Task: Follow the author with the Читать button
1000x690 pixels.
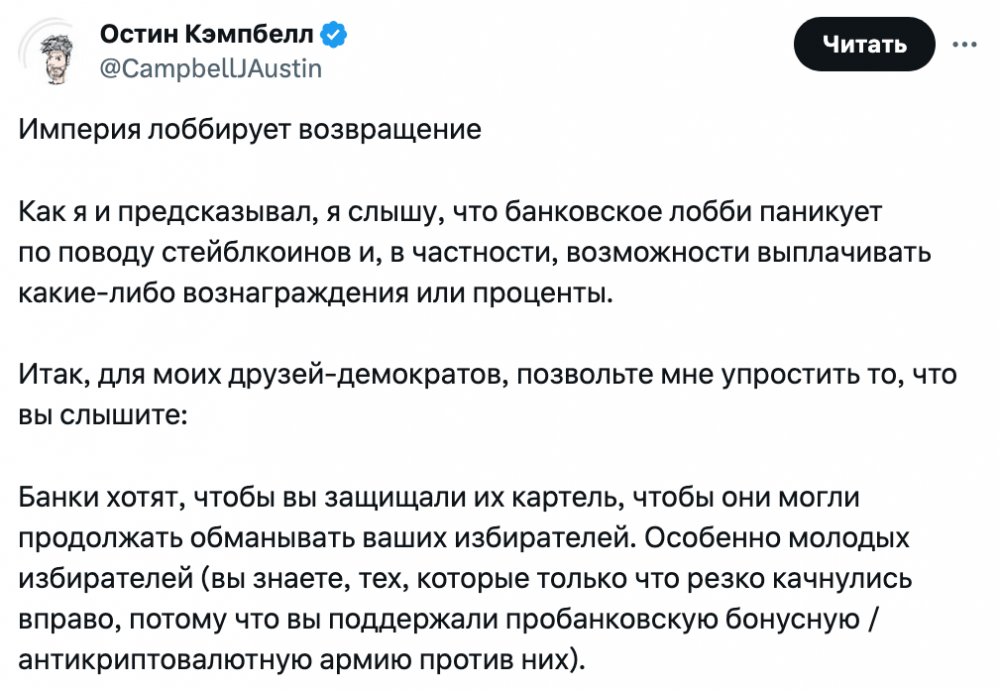Action: click(864, 44)
